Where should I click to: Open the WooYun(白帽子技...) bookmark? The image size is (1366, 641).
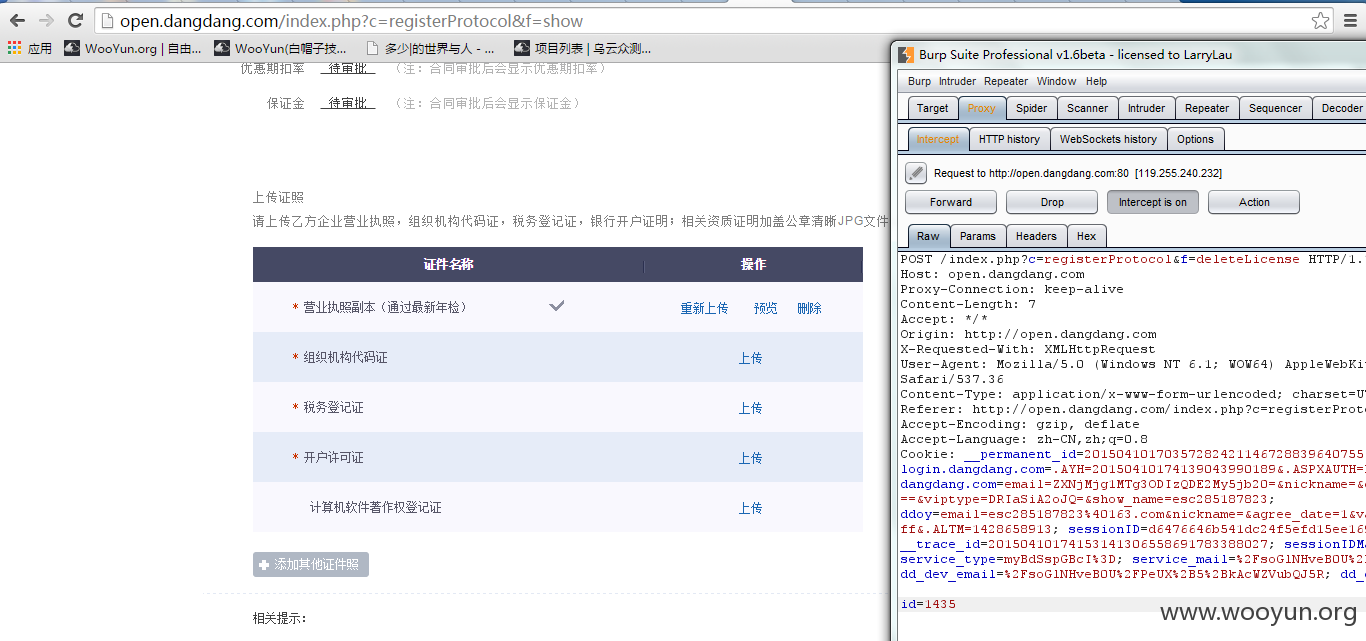tap(281, 48)
